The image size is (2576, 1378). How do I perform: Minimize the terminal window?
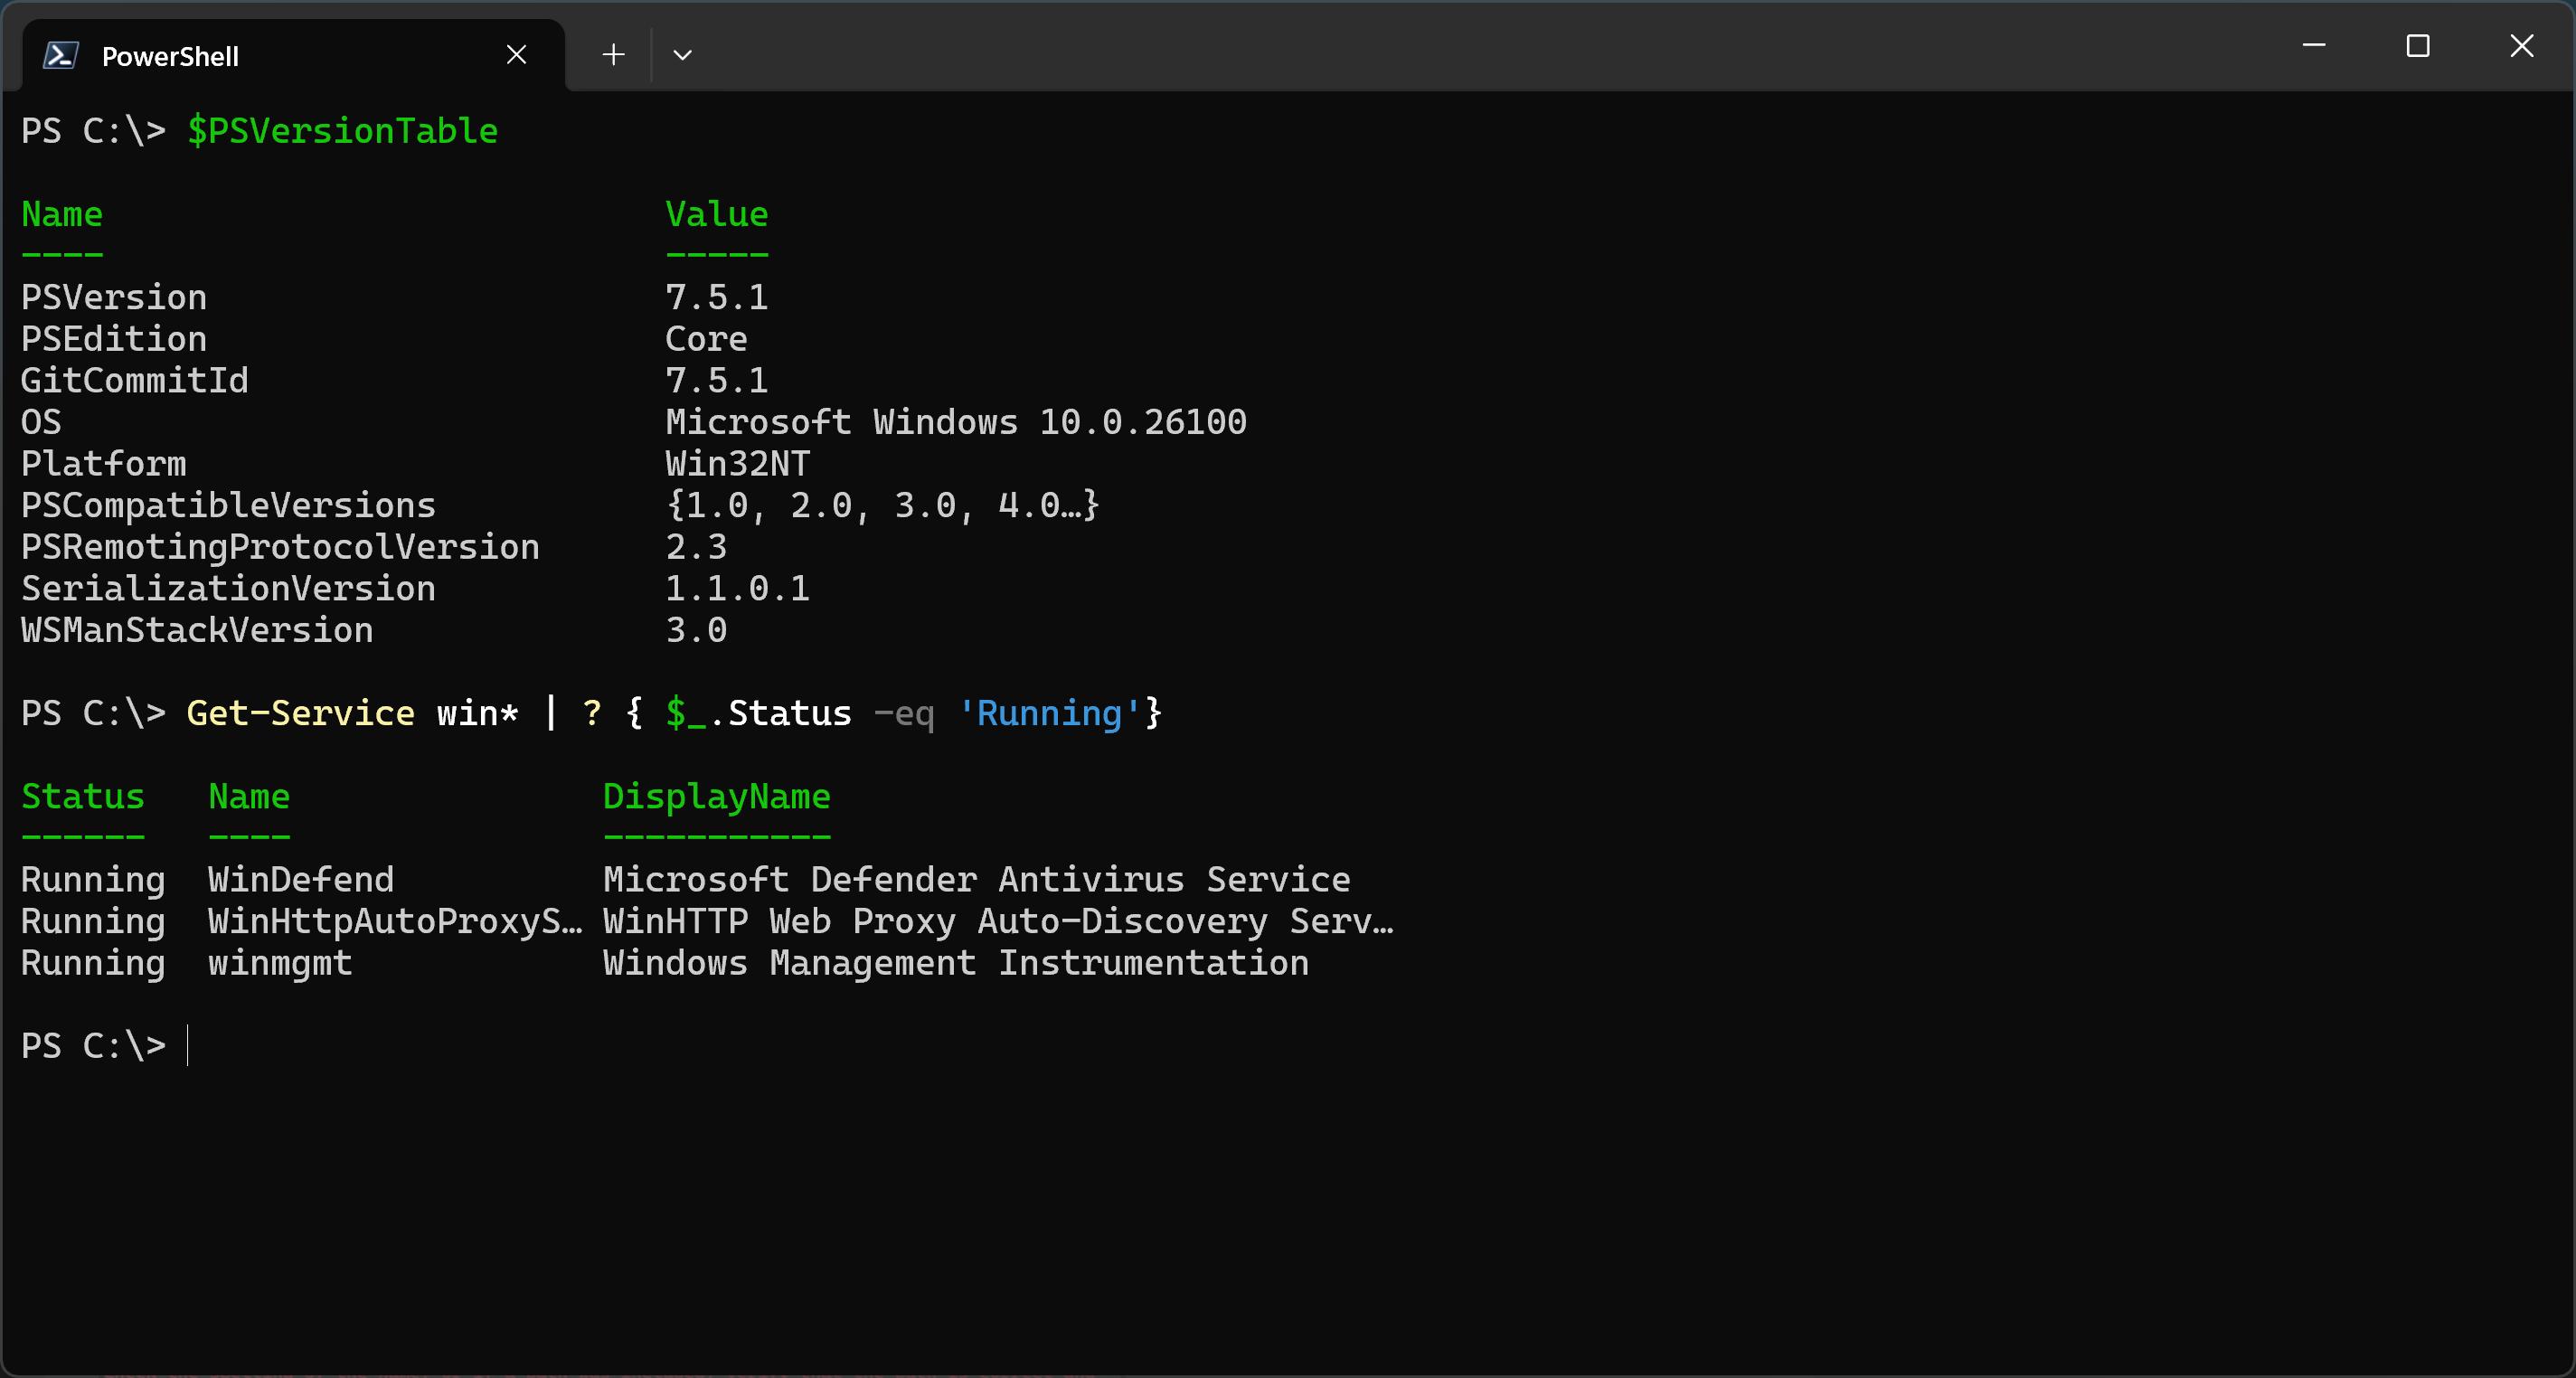[x=2314, y=46]
